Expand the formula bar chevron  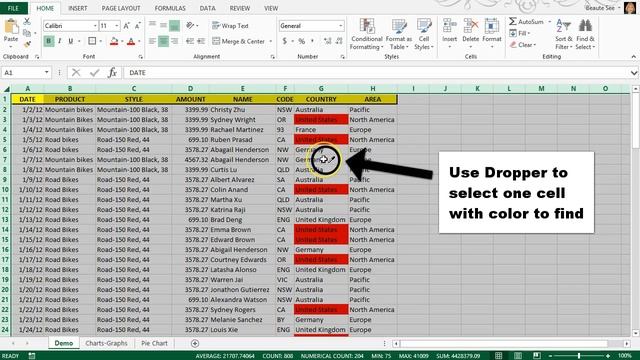point(633,73)
